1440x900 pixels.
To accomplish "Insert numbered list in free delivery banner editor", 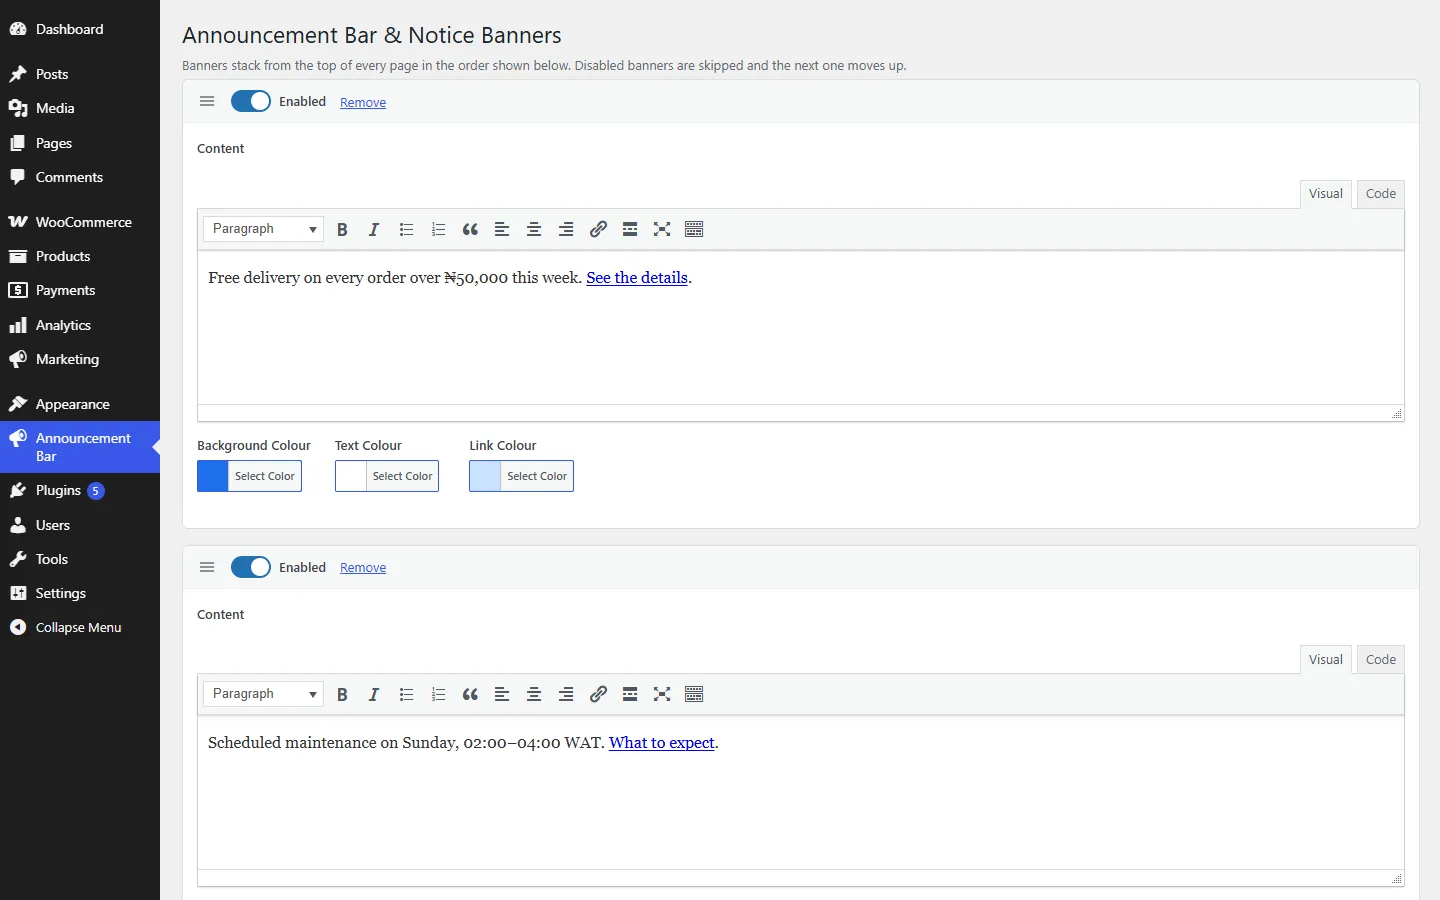I will pyautogui.click(x=438, y=229).
